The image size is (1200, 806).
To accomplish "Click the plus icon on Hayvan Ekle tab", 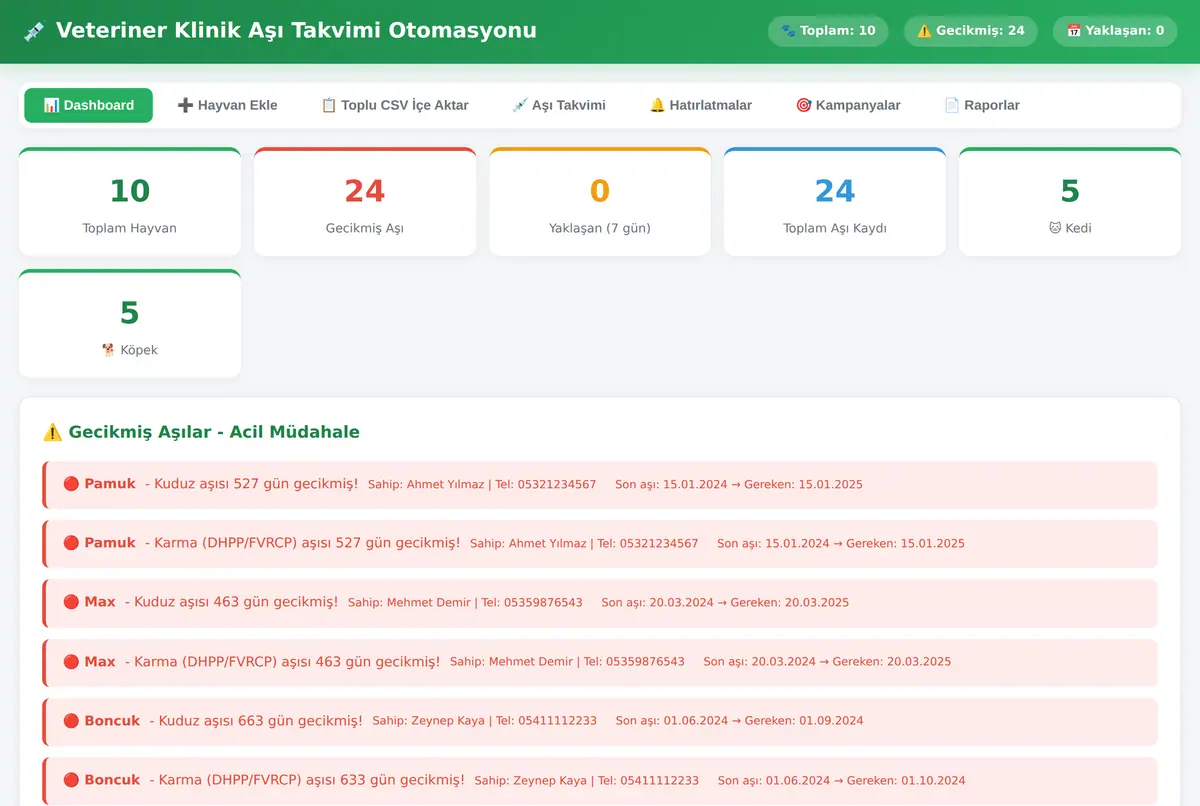I will tap(185, 105).
